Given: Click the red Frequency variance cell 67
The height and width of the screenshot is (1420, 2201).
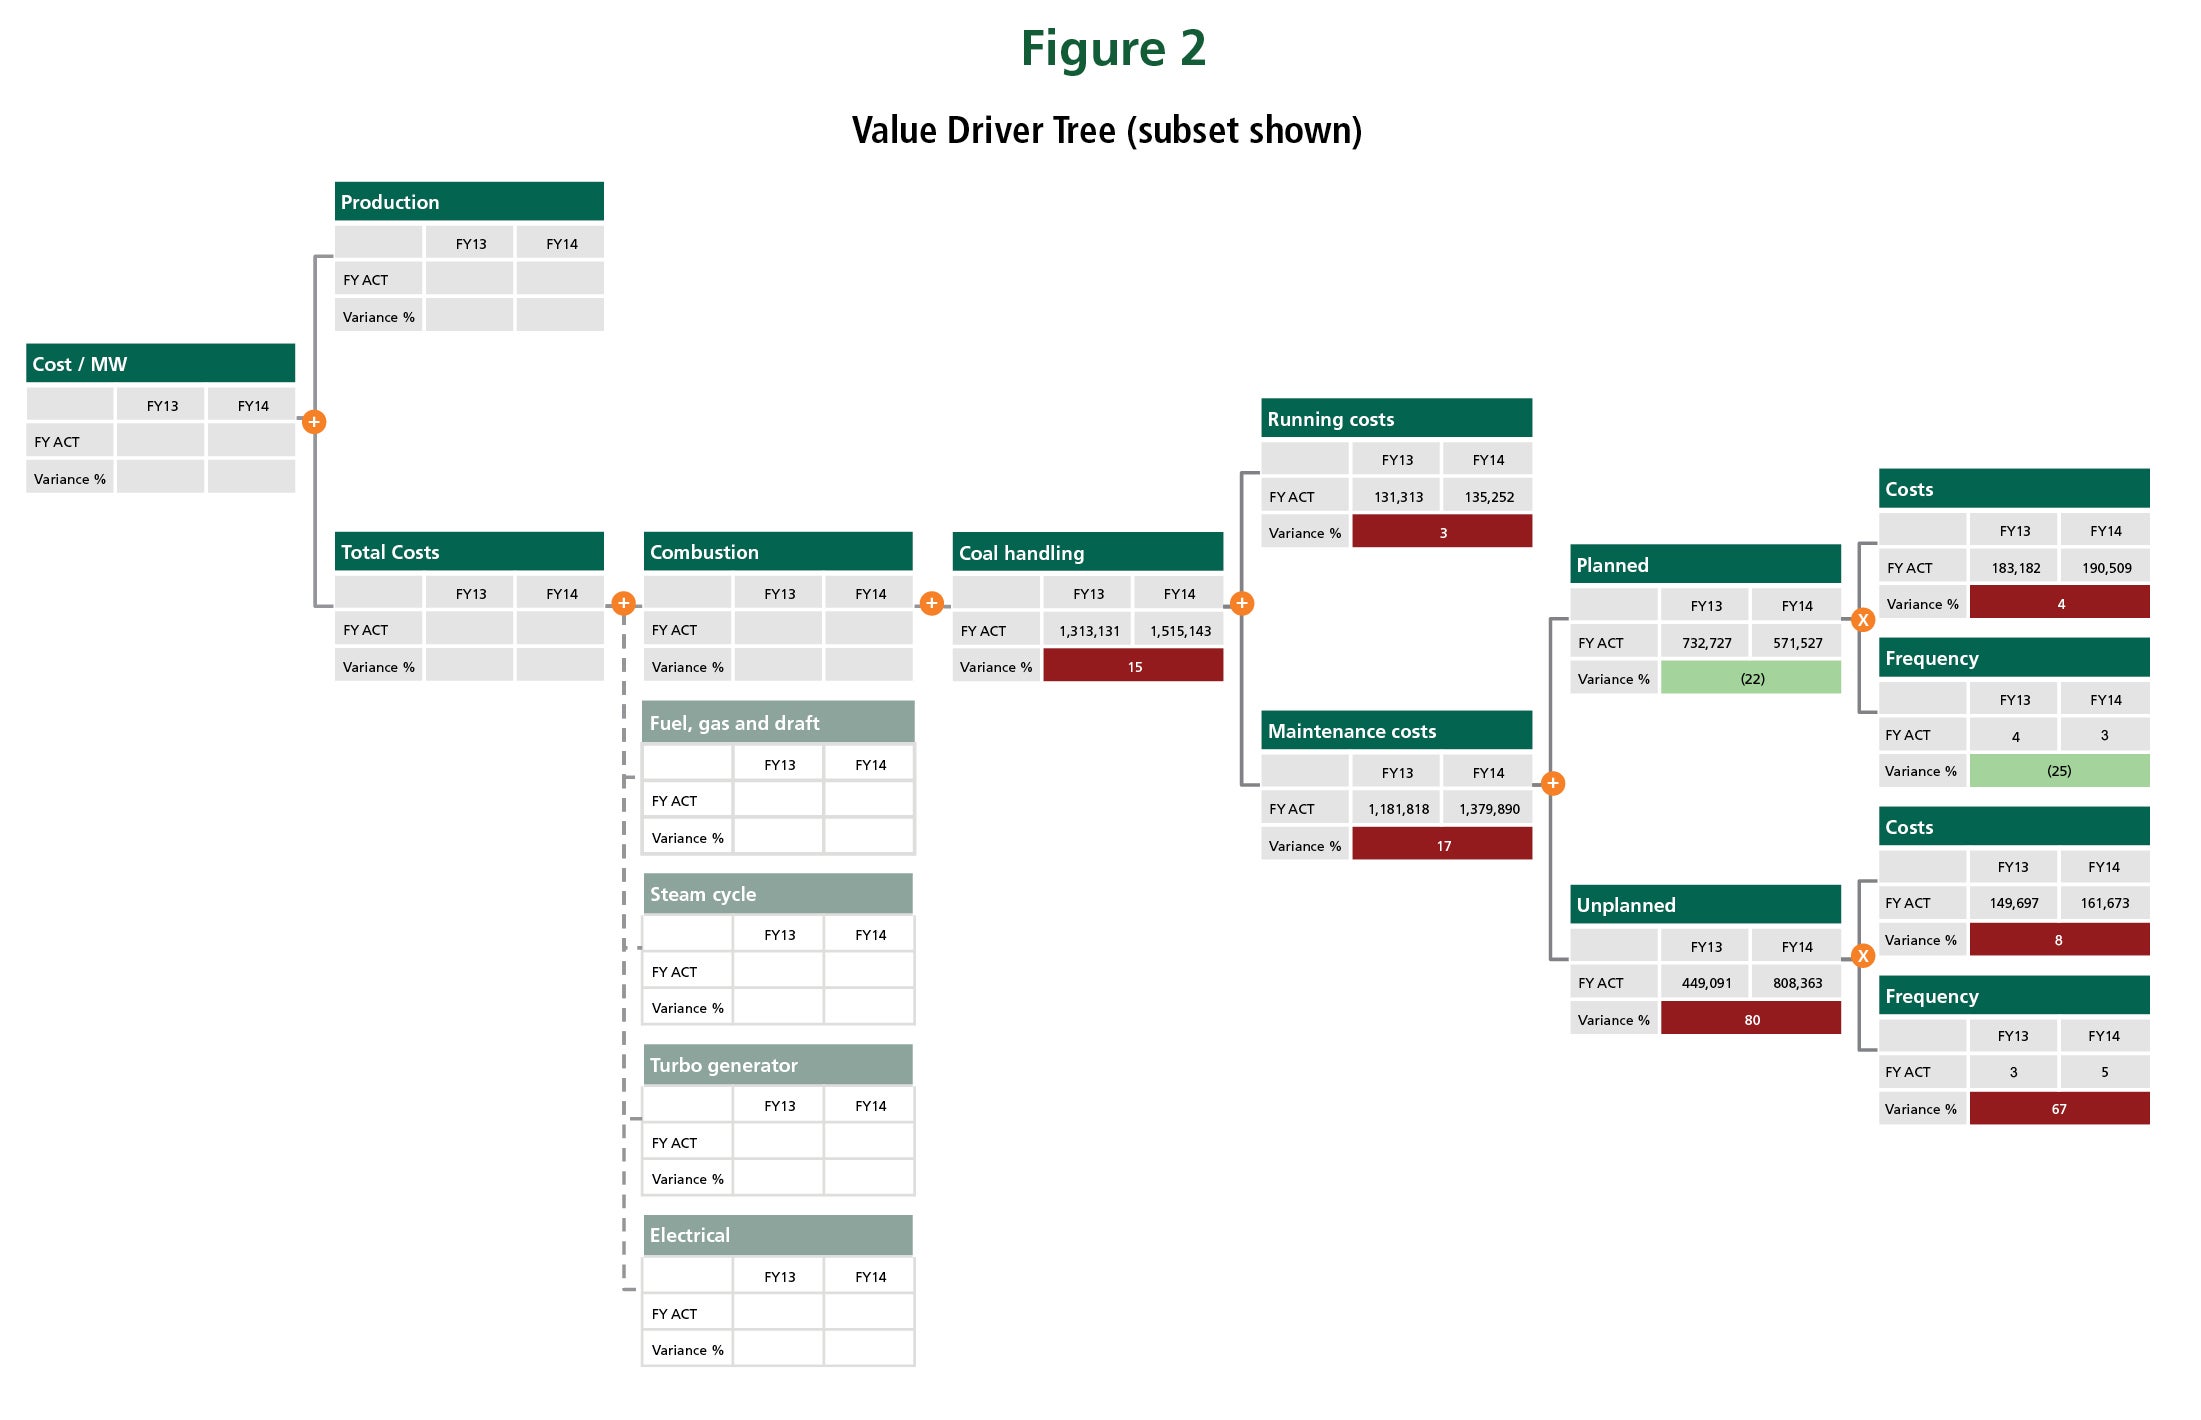Looking at the screenshot, I should click(2059, 1108).
